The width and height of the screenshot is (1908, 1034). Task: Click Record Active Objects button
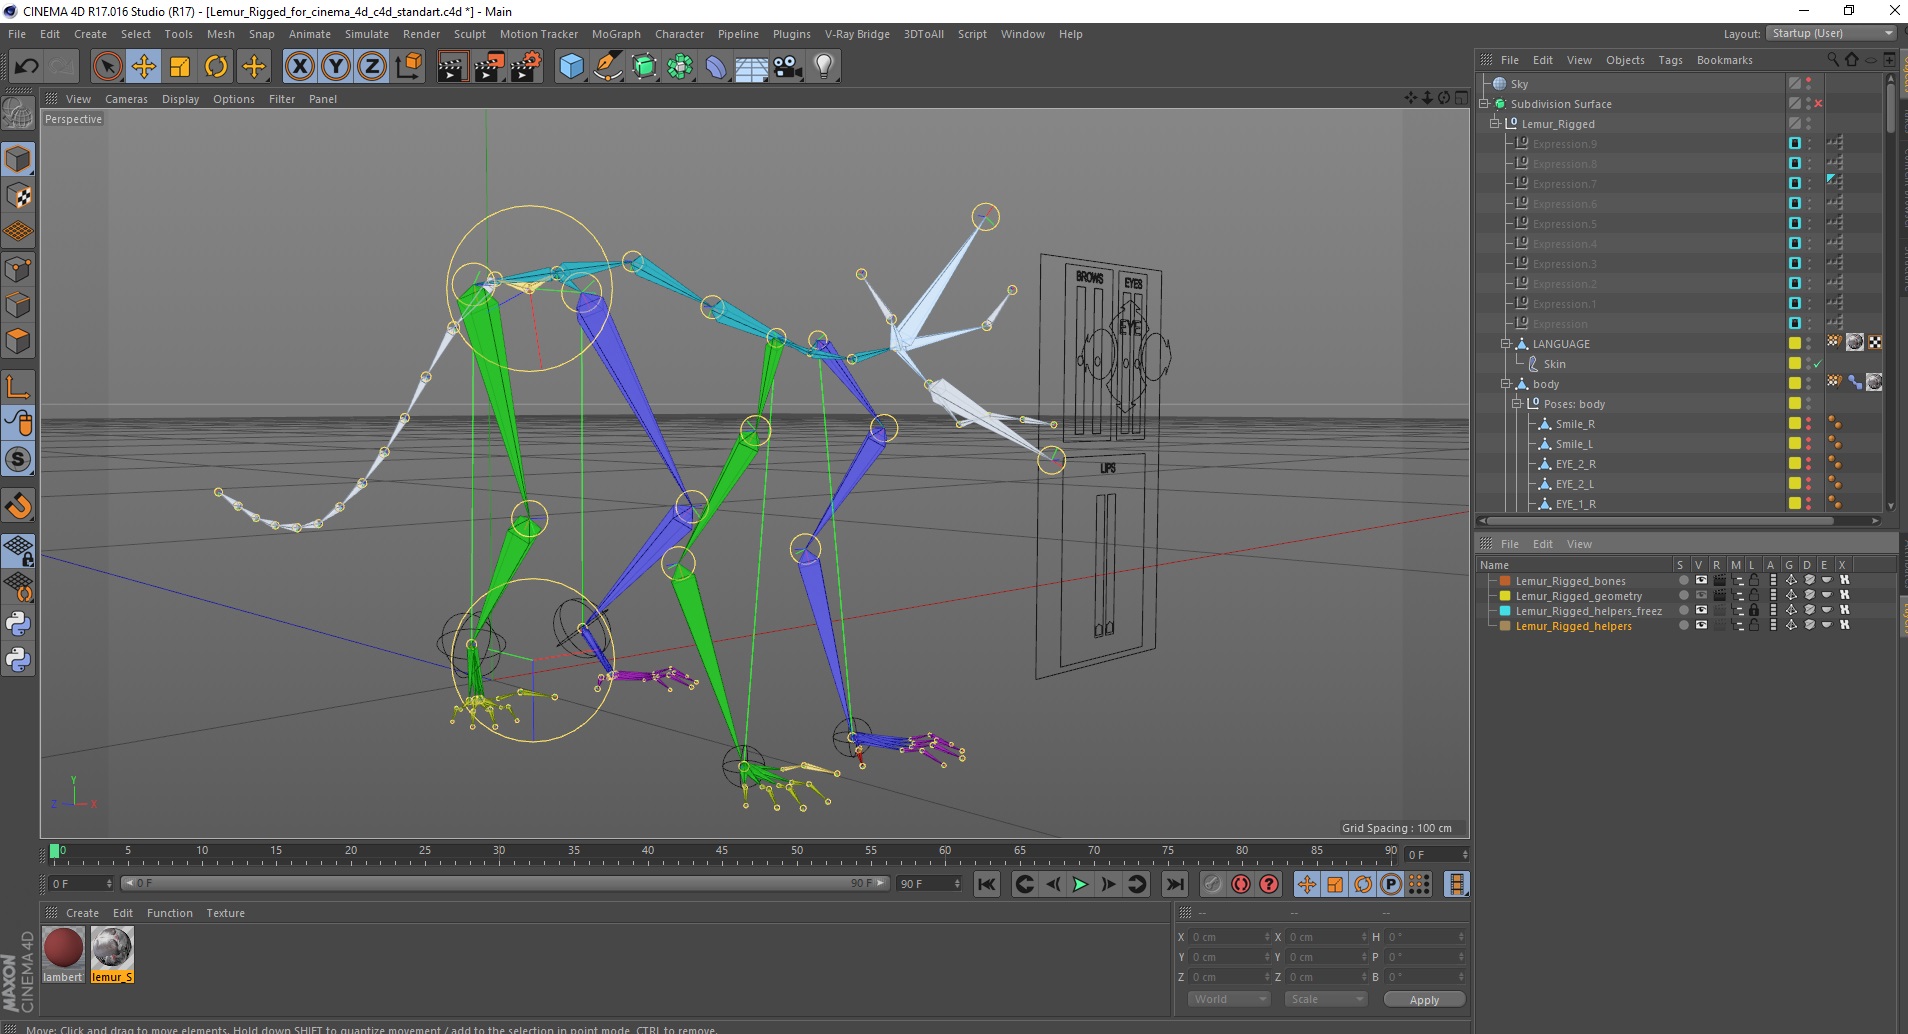click(1212, 884)
